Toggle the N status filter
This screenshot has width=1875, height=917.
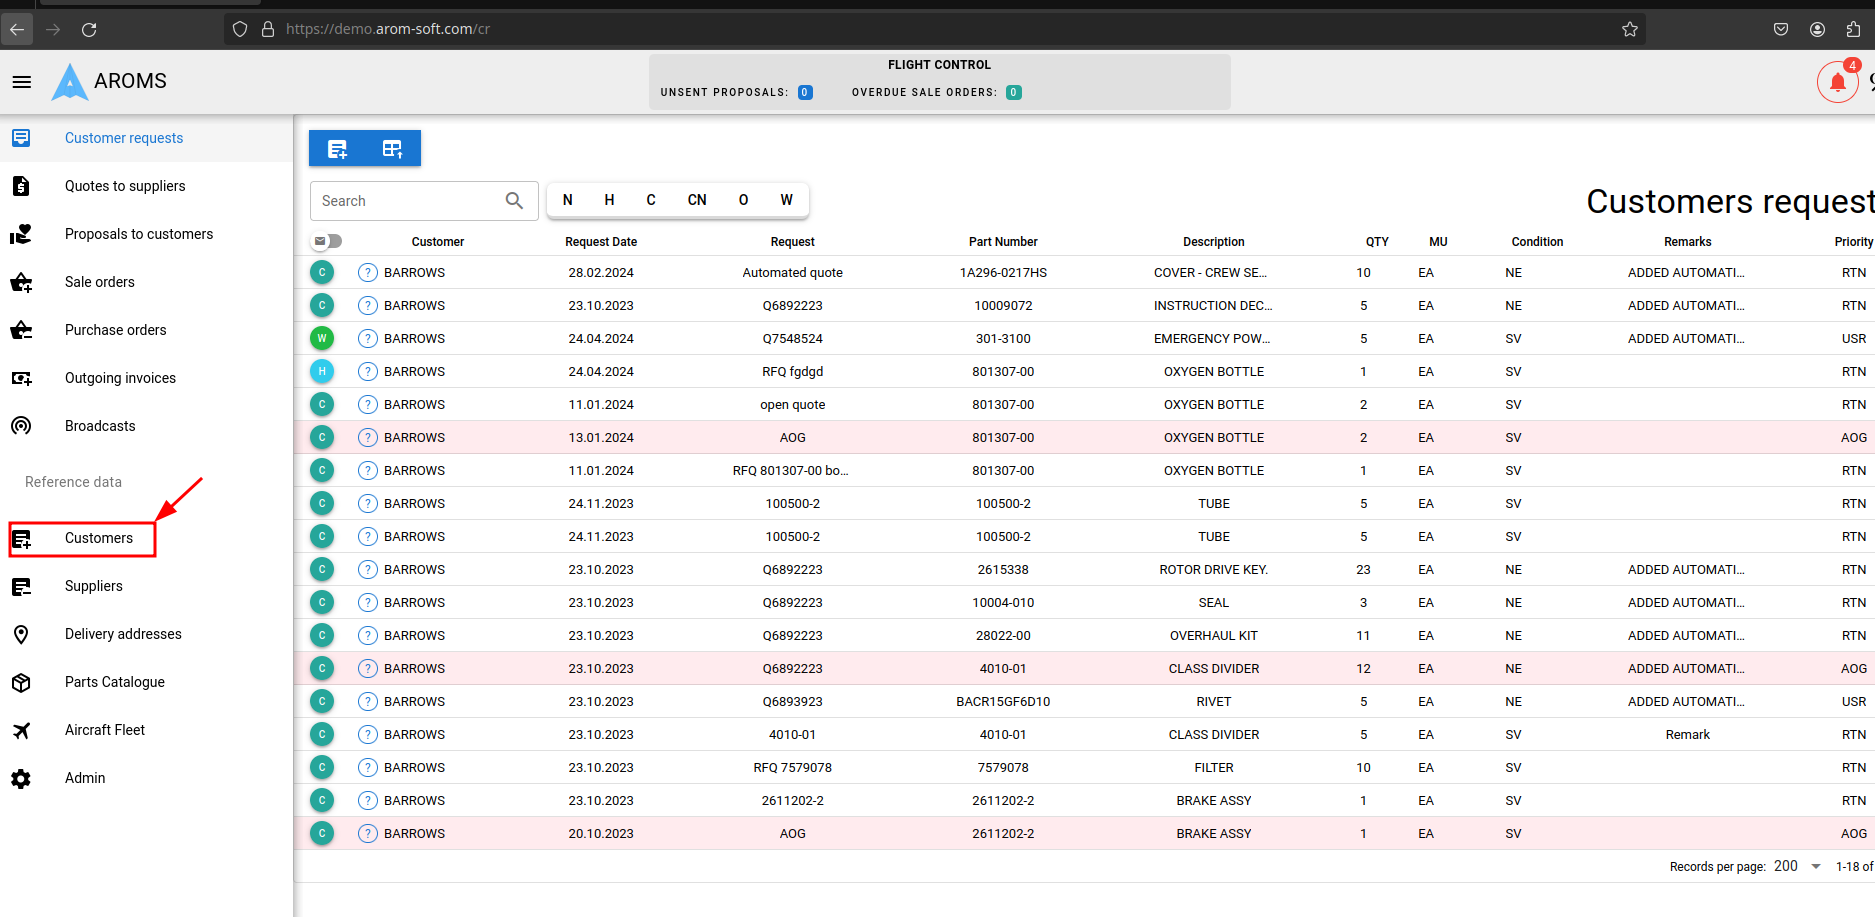(567, 200)
